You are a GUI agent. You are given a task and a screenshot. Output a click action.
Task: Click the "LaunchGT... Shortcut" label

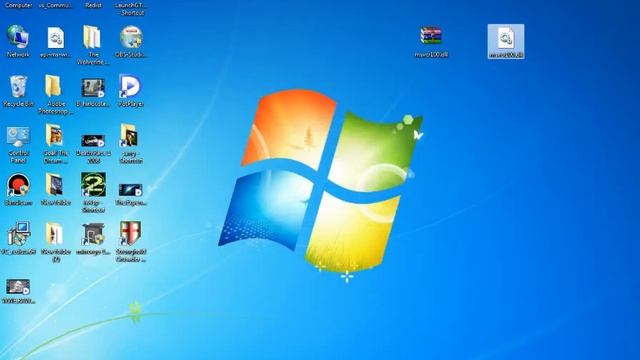pyautogui.click(x=131, y=9)
